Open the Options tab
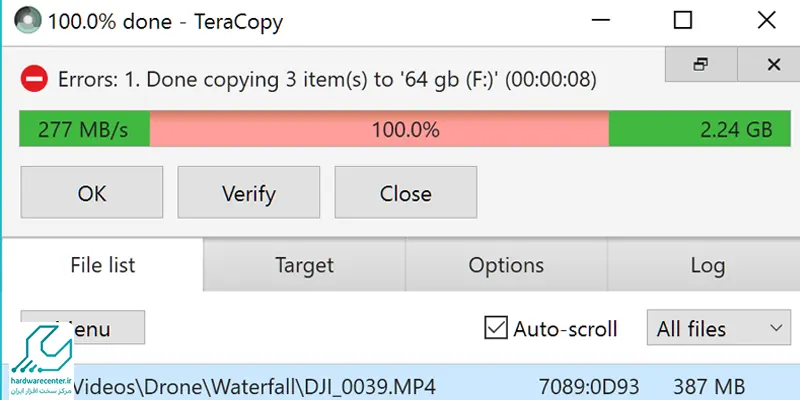800x400 pixels. [506, 265]
